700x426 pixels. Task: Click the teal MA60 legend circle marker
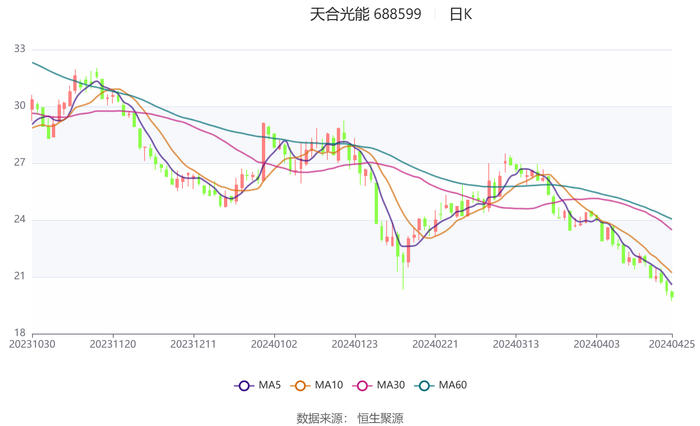tap(424, 385)
